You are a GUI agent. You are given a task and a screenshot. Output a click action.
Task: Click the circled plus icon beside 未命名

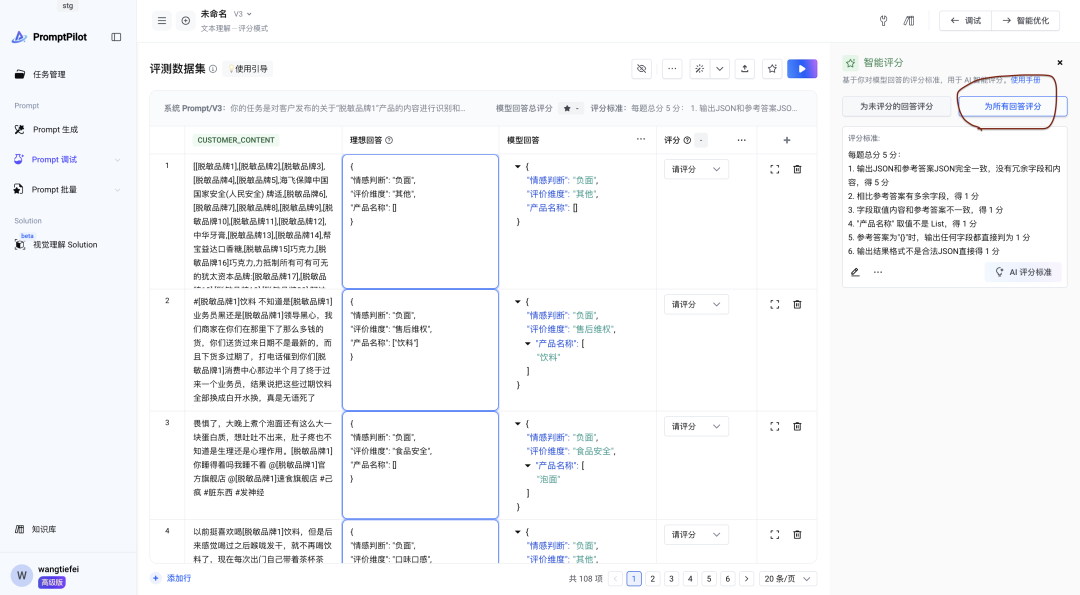185,21
